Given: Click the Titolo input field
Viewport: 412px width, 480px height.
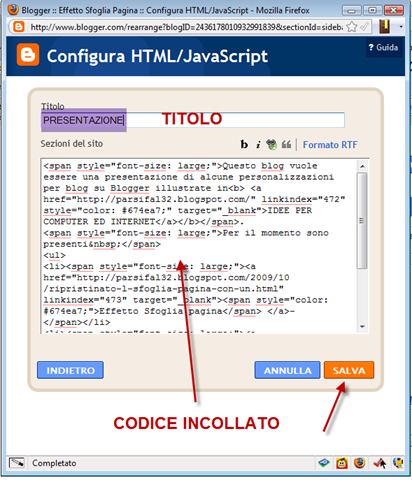Looking at the screenshot, I should pos(193,120).
